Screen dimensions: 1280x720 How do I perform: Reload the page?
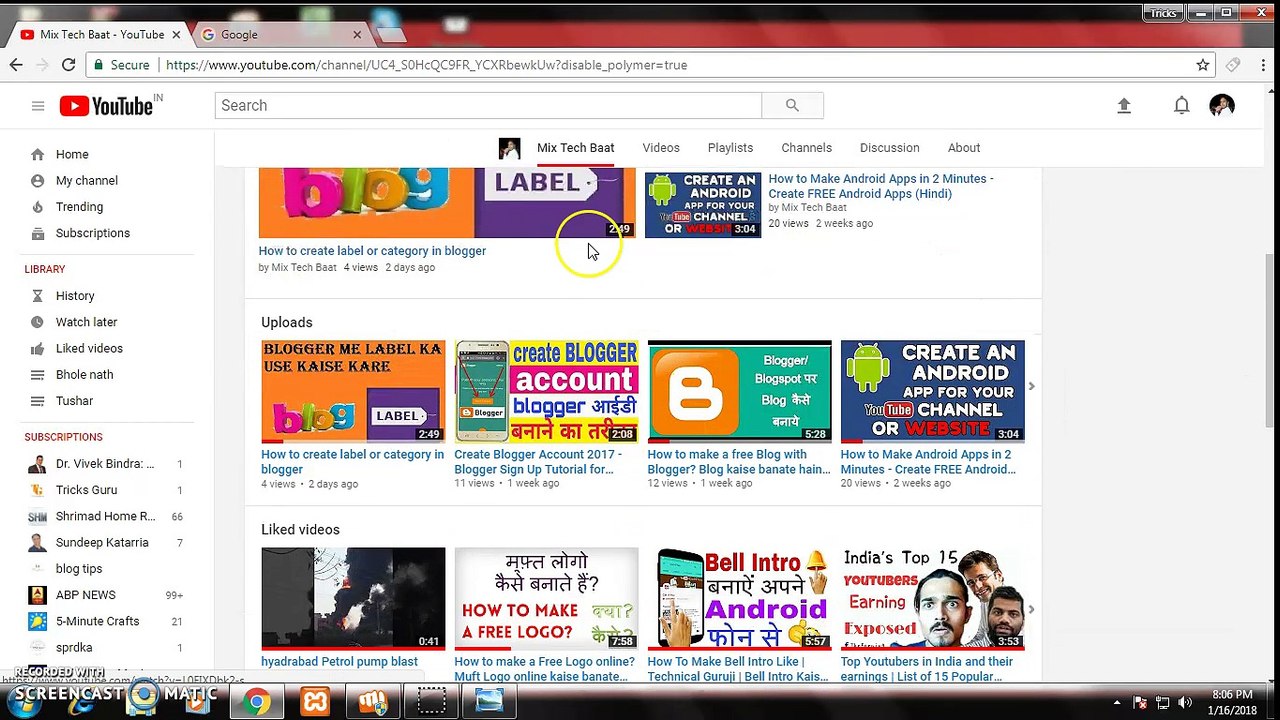(x=68, y=65)
